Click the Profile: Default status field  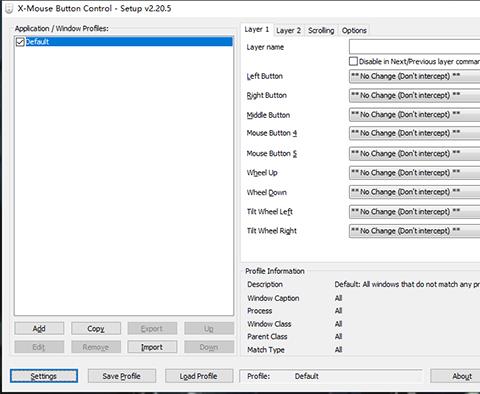point(331,376)
